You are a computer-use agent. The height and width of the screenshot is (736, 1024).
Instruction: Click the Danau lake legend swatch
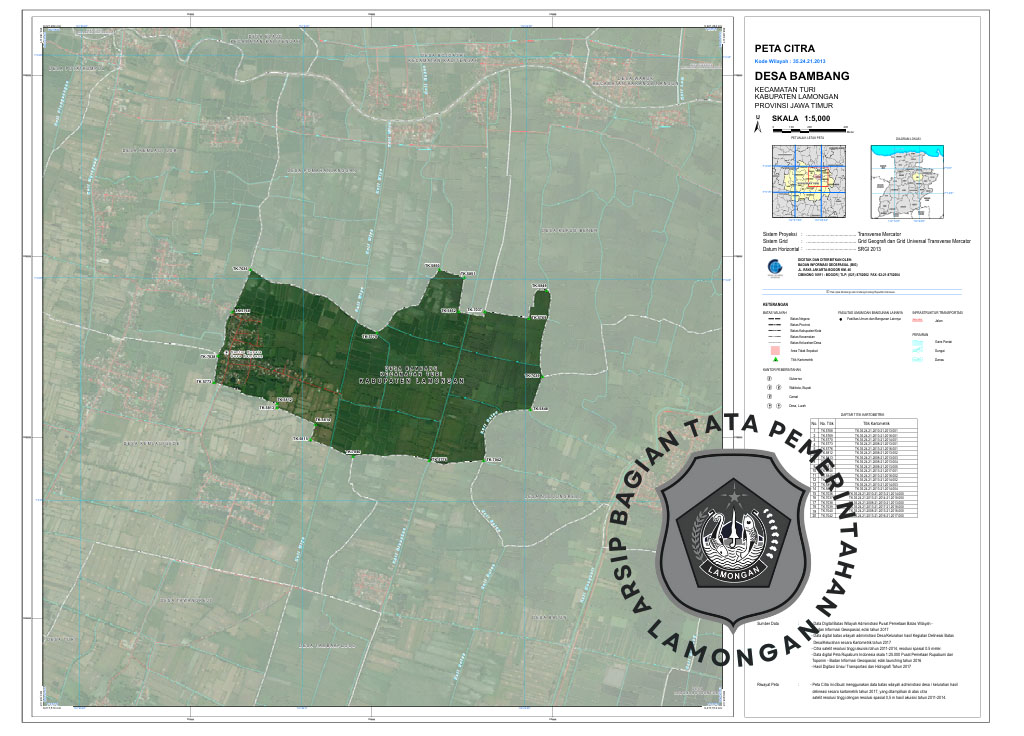[918, 359]
